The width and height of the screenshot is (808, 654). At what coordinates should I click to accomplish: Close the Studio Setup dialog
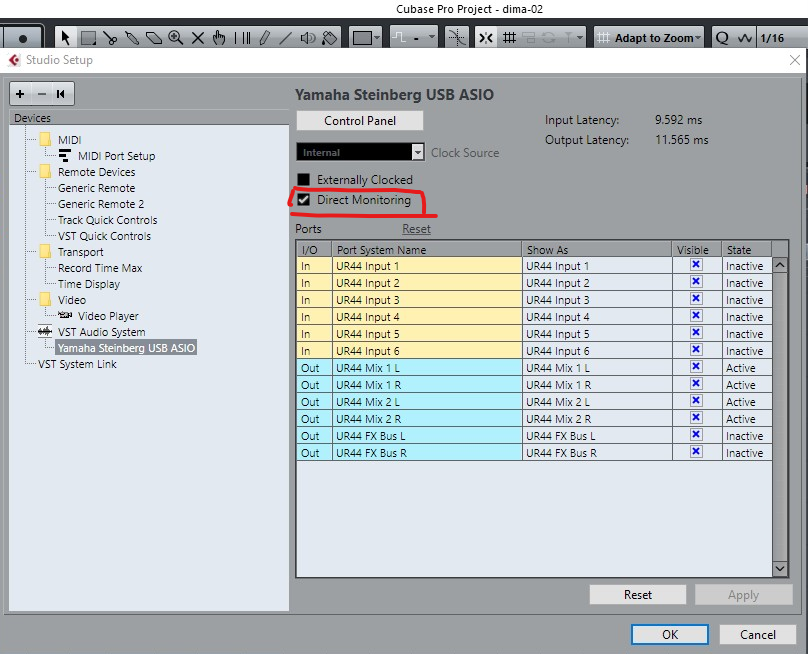[x=795, y=60]
